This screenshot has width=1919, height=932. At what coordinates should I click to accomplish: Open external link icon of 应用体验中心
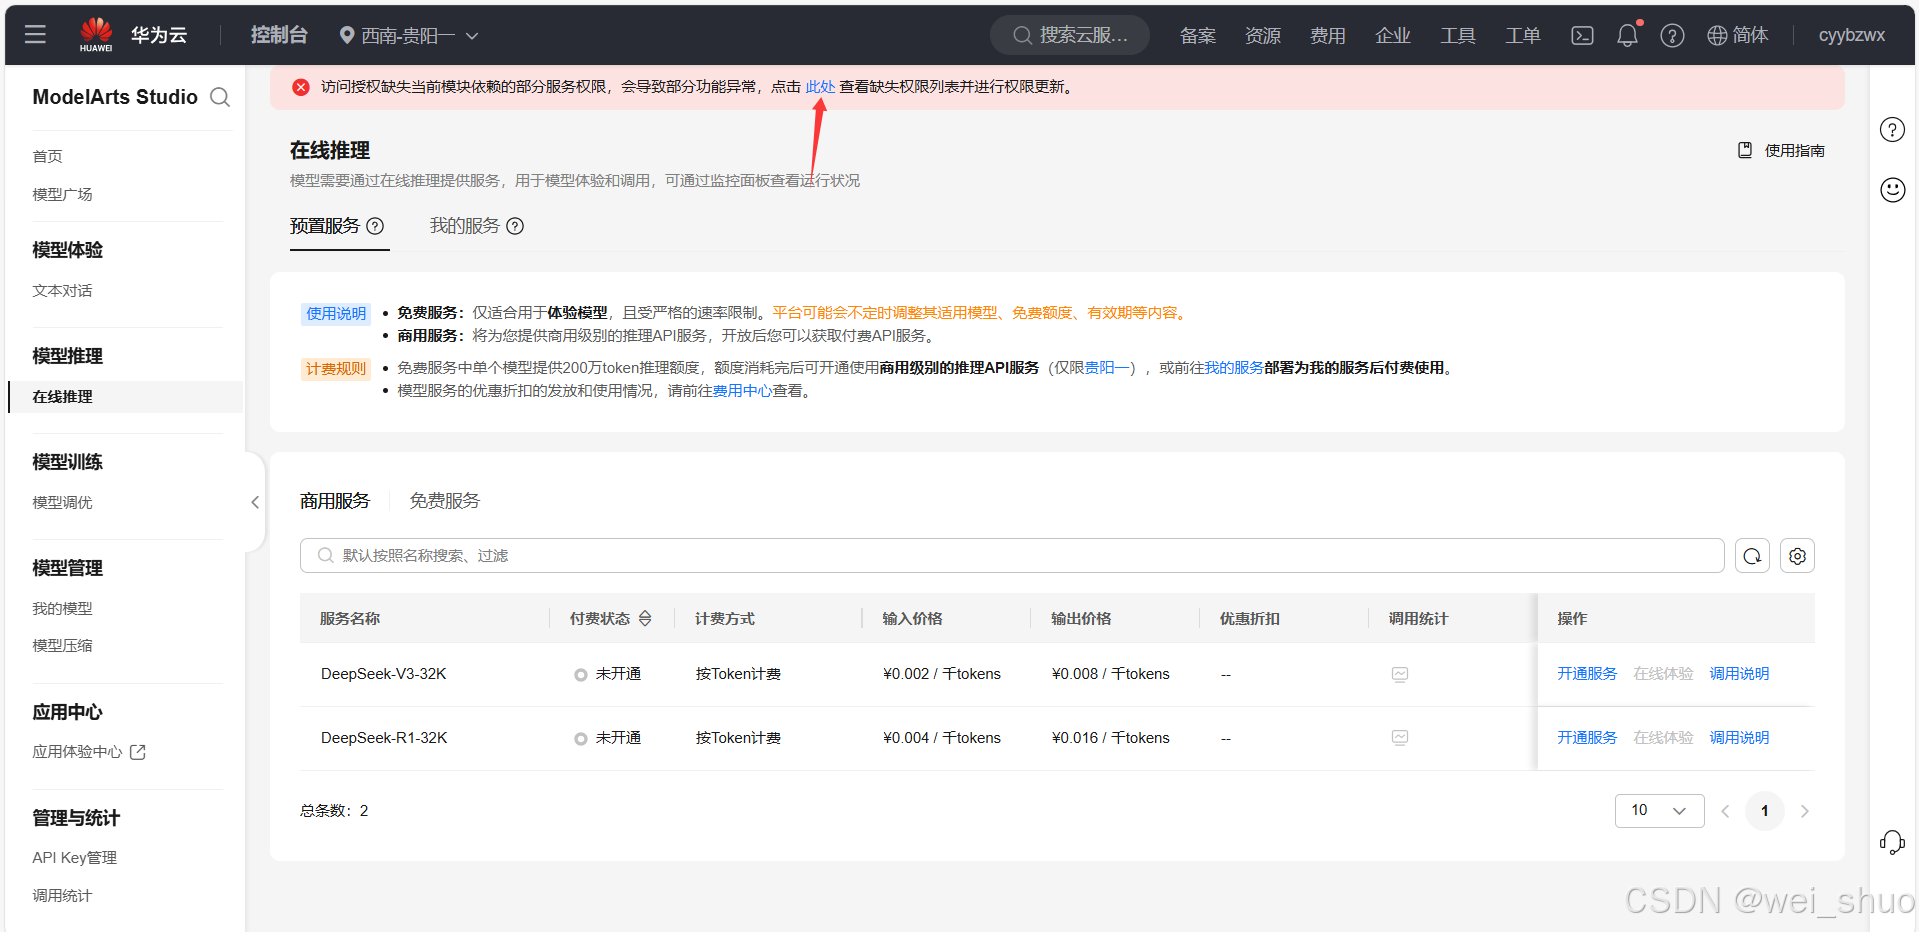138,752
